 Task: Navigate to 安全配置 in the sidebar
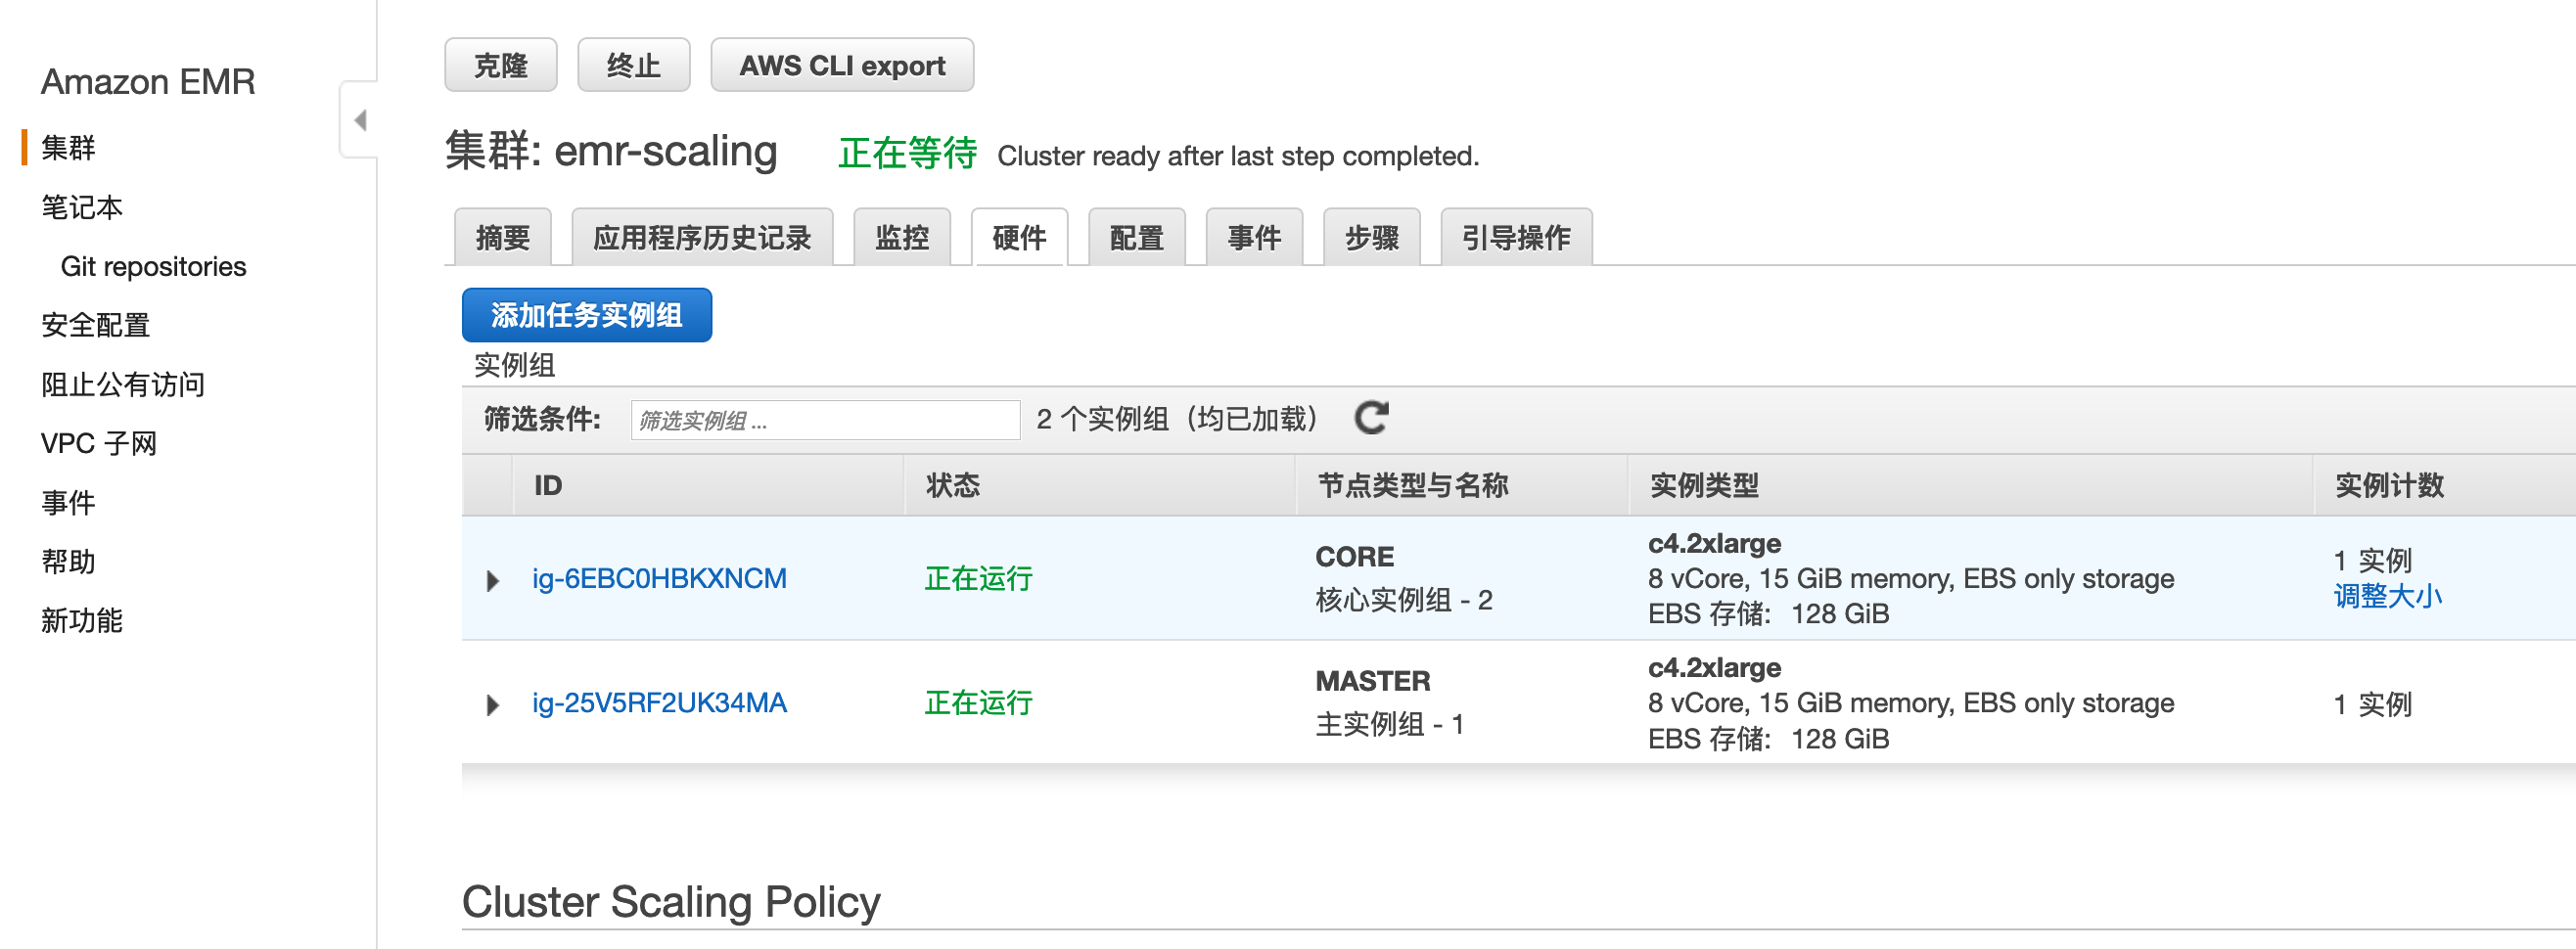(95, 325)
